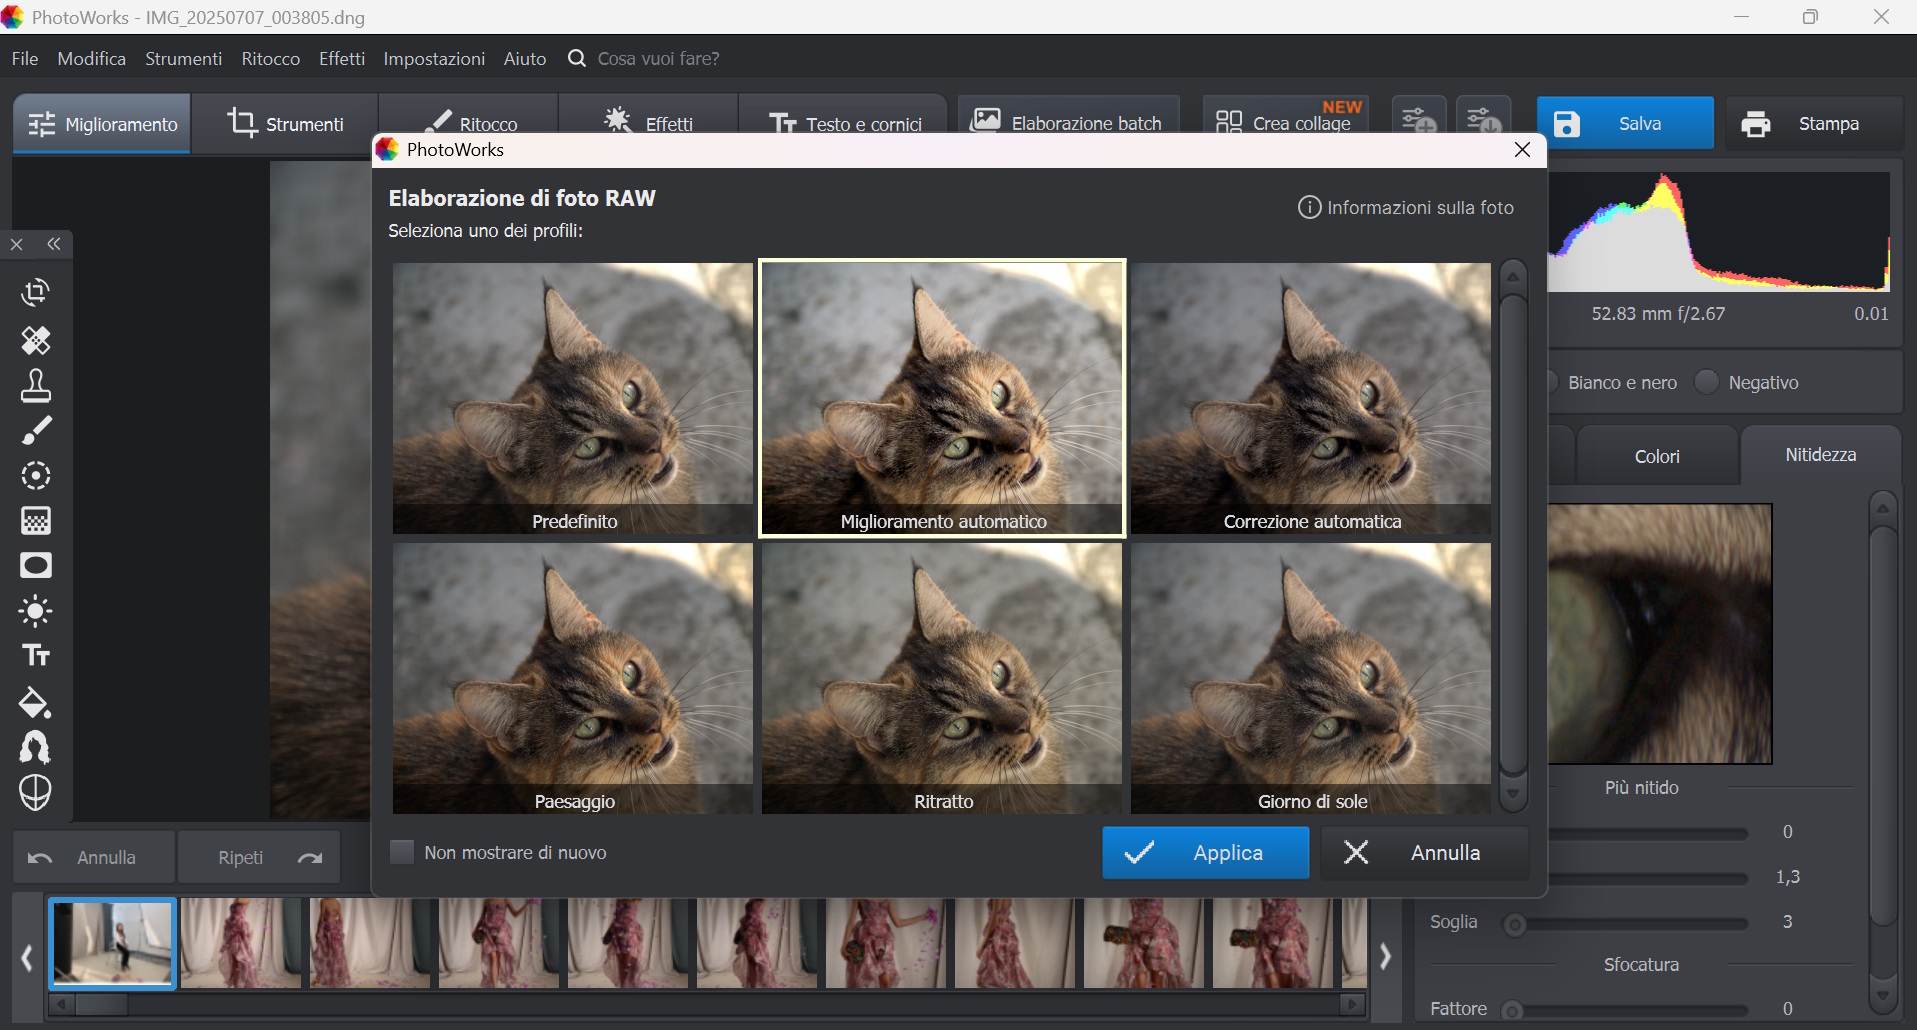Viewport: 1917px width, 1030px height.
Task: Click the text tool icon in sidebar
Action: [x=36, y=656]
